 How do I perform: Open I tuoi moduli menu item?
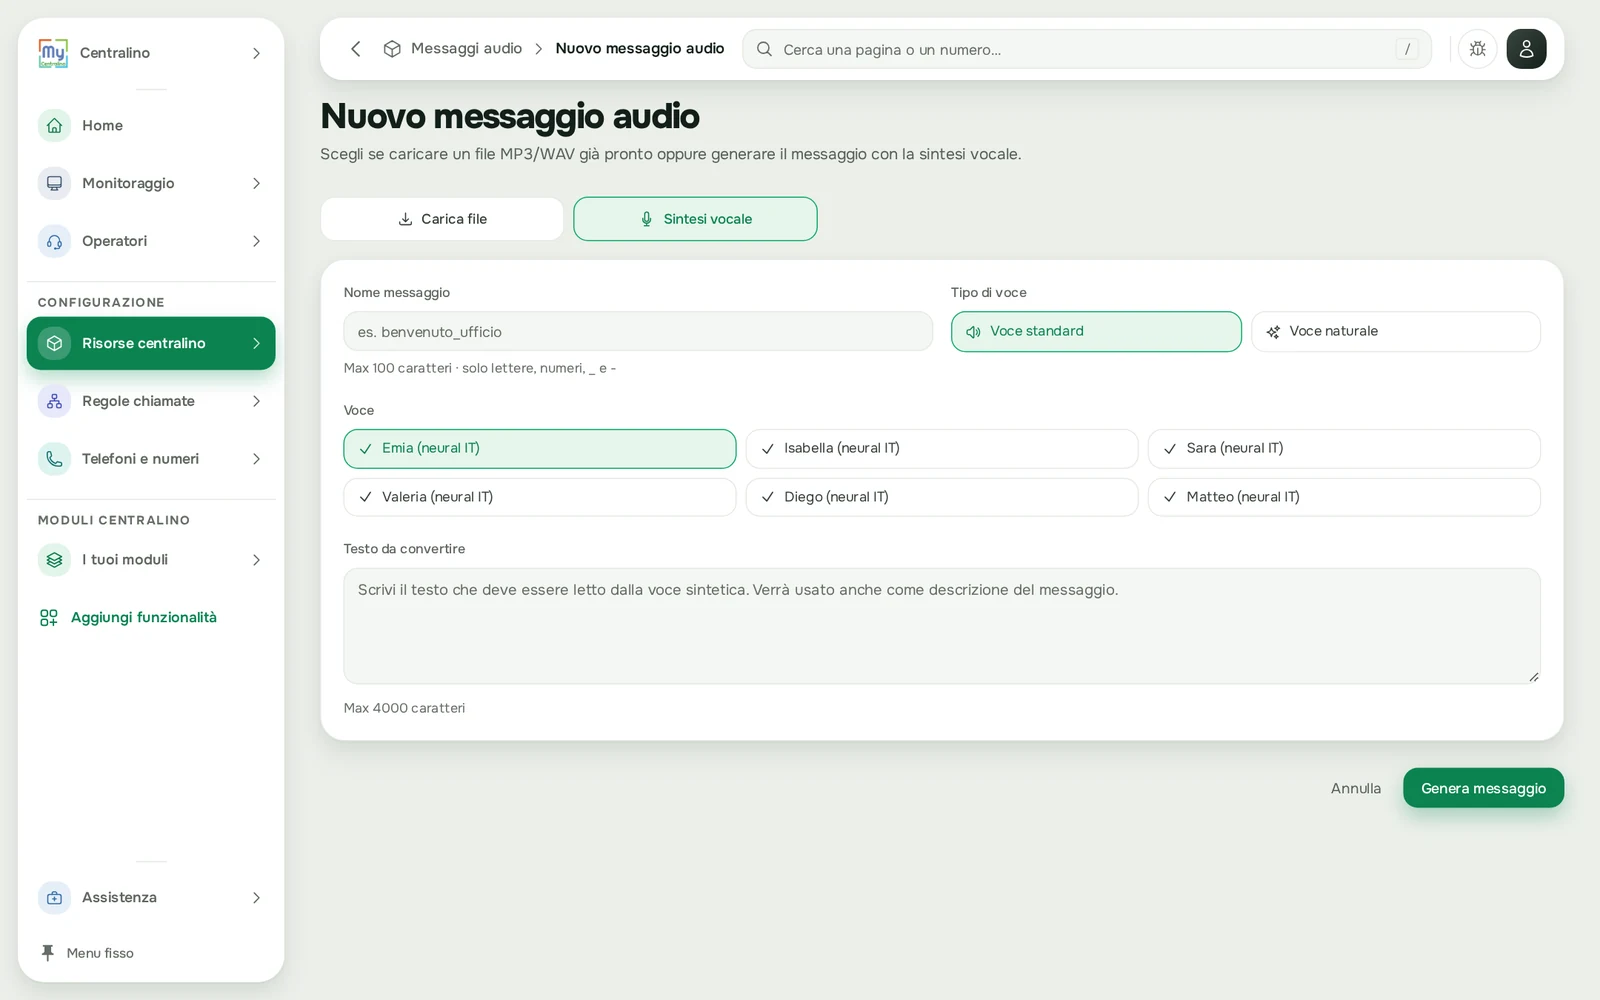tap(151, 560)
